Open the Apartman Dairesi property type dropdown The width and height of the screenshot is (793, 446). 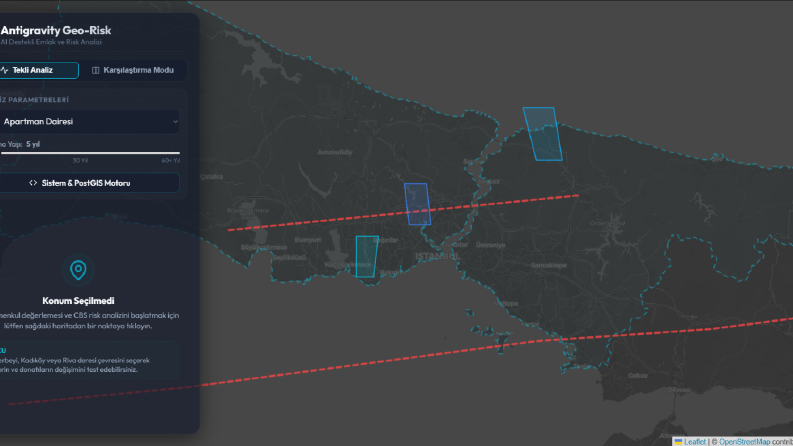tap(90, 121)
